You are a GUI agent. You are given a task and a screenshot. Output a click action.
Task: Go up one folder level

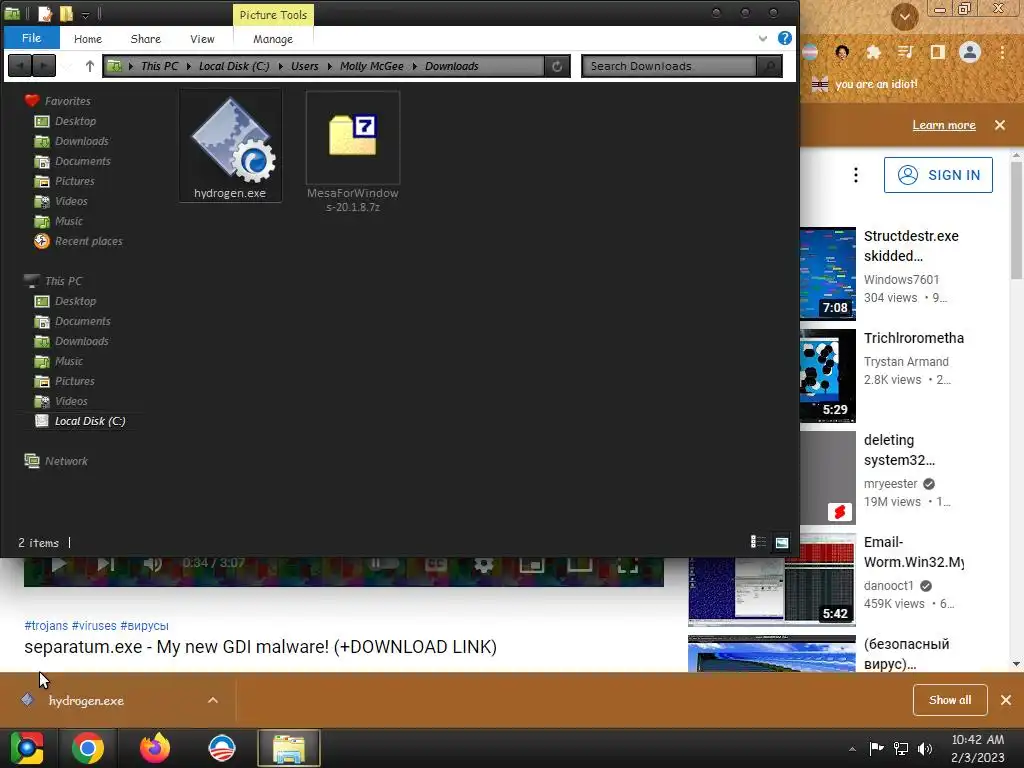pyautogui.click(x=89, y=66)
